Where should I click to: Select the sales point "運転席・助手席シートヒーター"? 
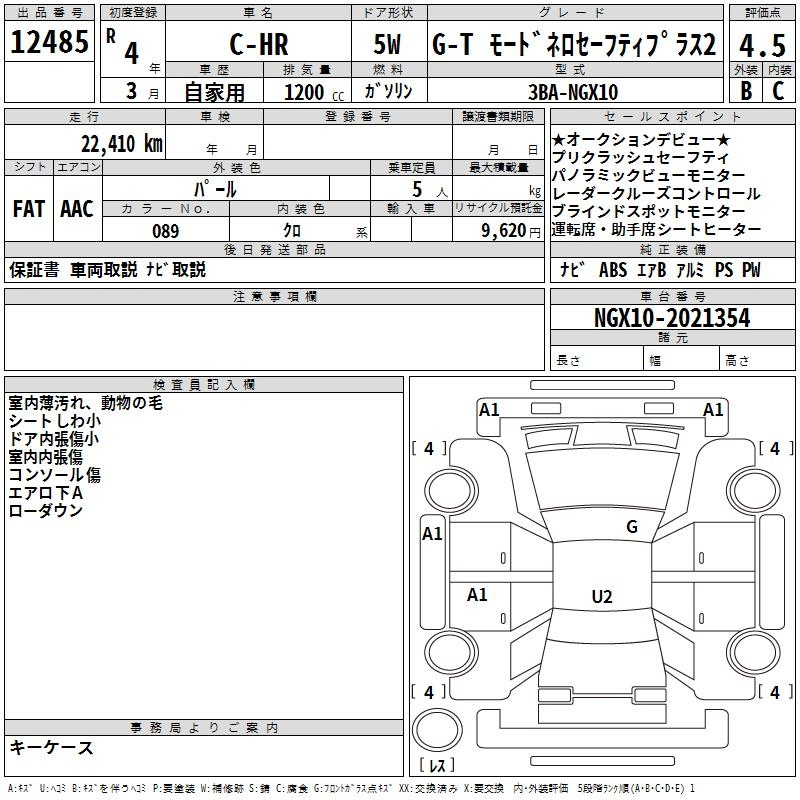(656, 229)
